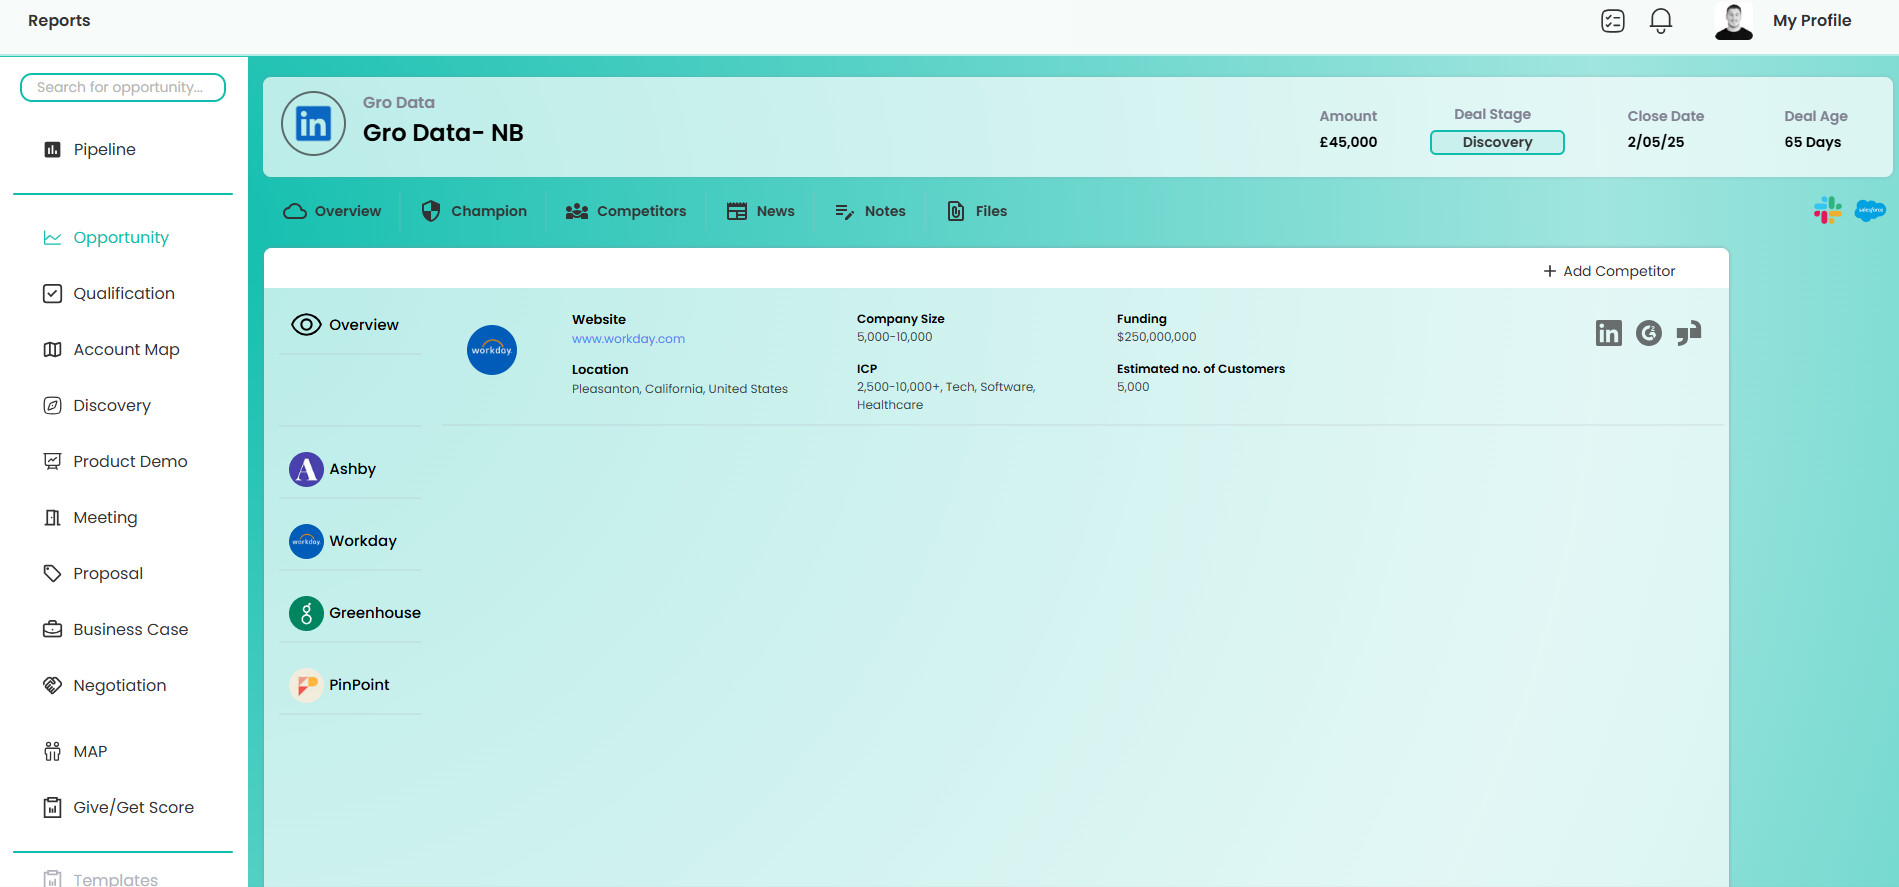Click the Negotiation handshake icon
The height and width of the screenshot is (887, 1899).
click(53, 685)
